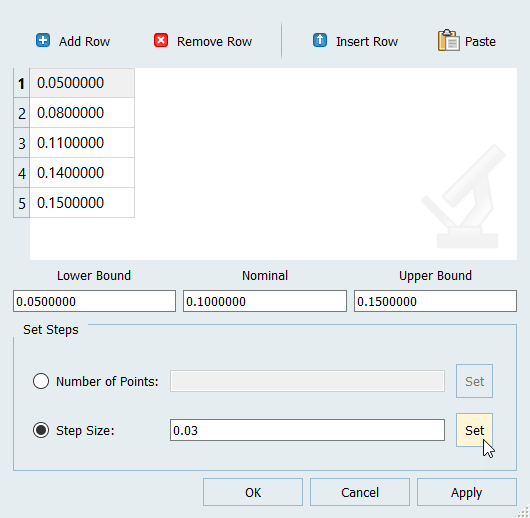Screen dimensions: 530x518
Task: Click Set button next to Number of Points
Action: [x=474, y=381]
